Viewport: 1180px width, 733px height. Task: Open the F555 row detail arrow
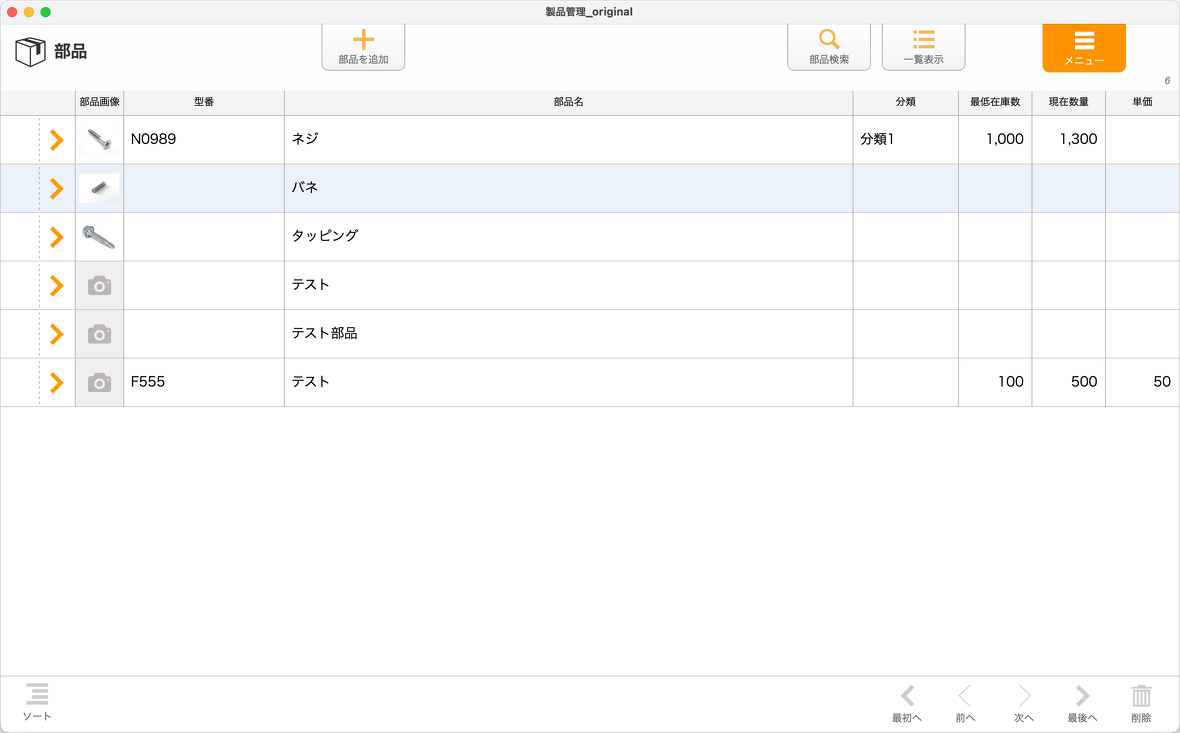tap(57, 382)
